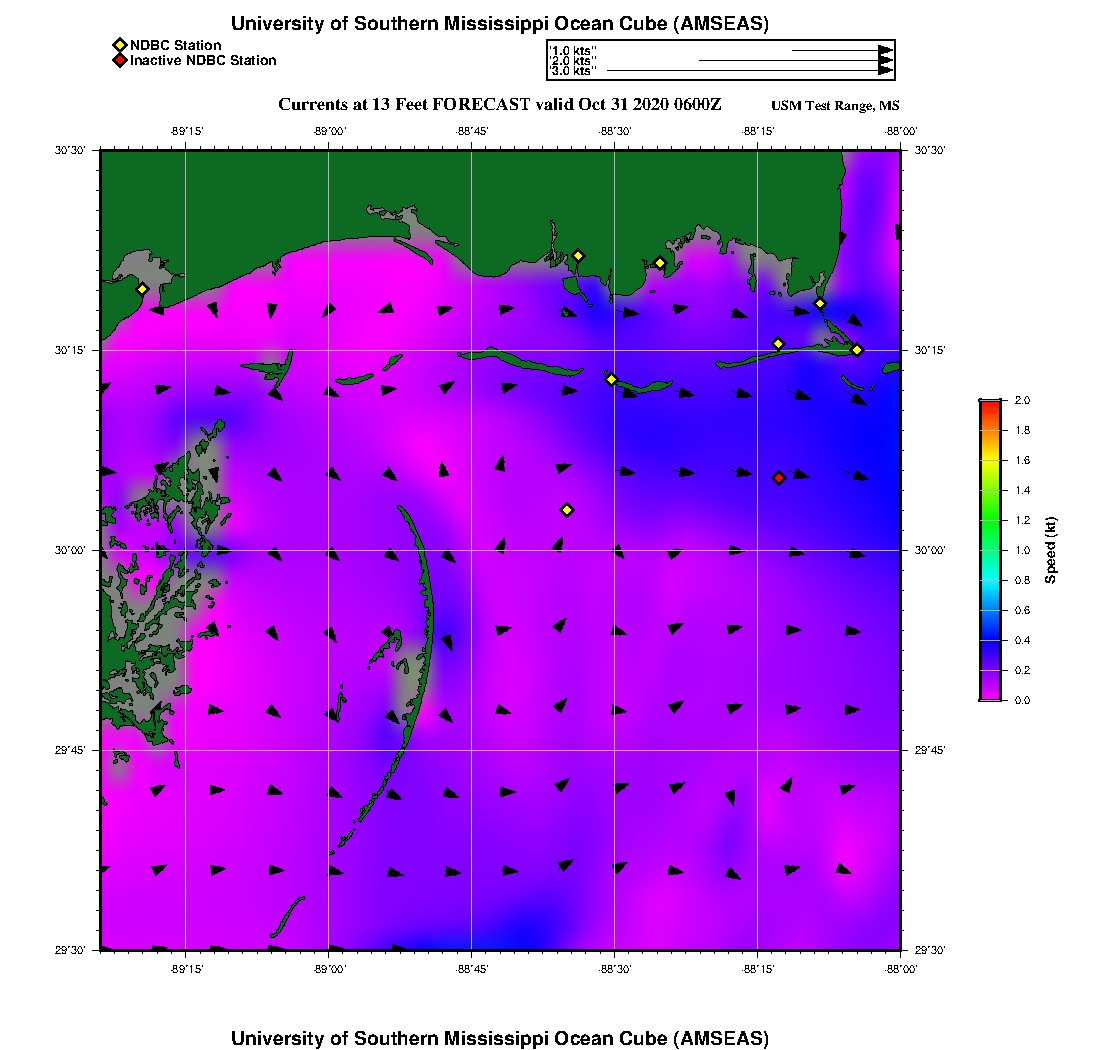Click the 'USM Test Range, MS' label
The image size is (1100, 1050).
[x=835, y=106]
